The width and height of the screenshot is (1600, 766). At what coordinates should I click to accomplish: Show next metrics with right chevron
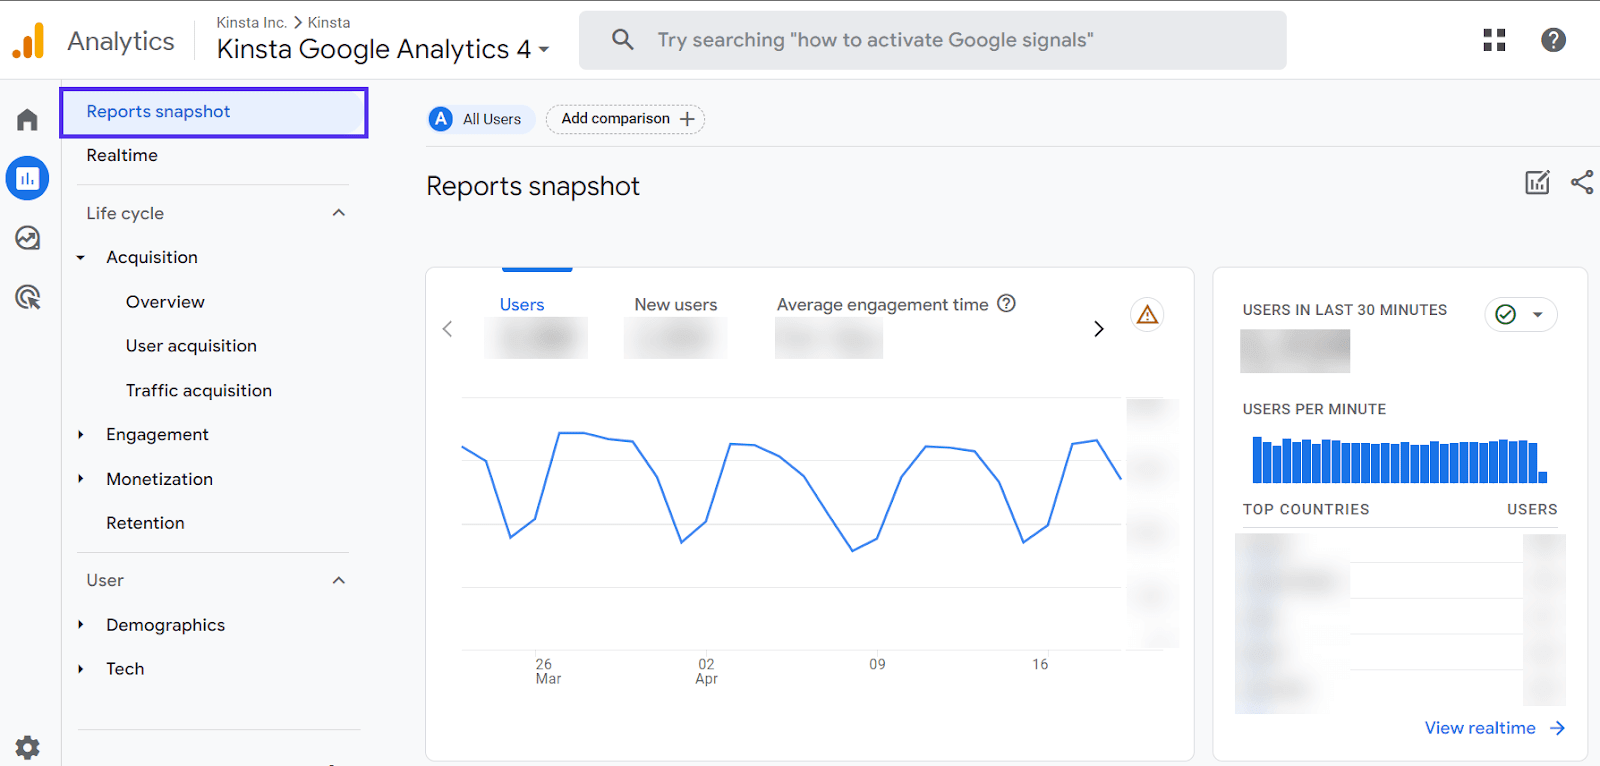coord(1098,329)
